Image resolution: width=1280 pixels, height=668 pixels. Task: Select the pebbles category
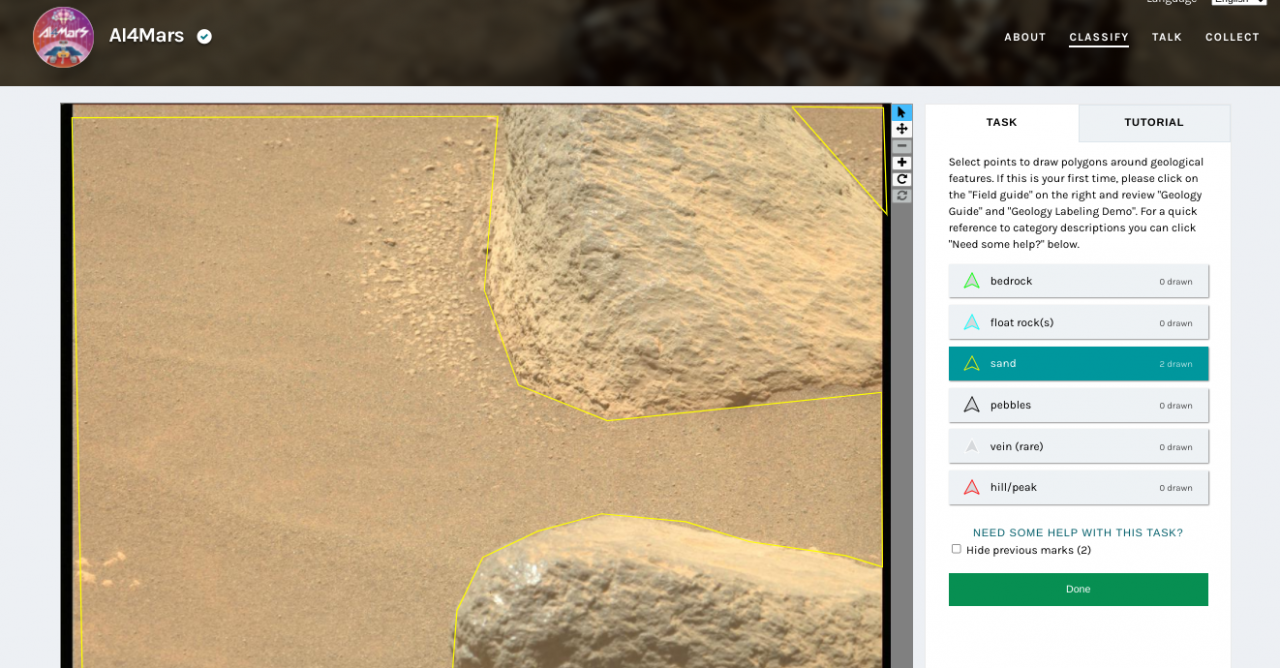pyautogui.click(x=1078, y=405)
